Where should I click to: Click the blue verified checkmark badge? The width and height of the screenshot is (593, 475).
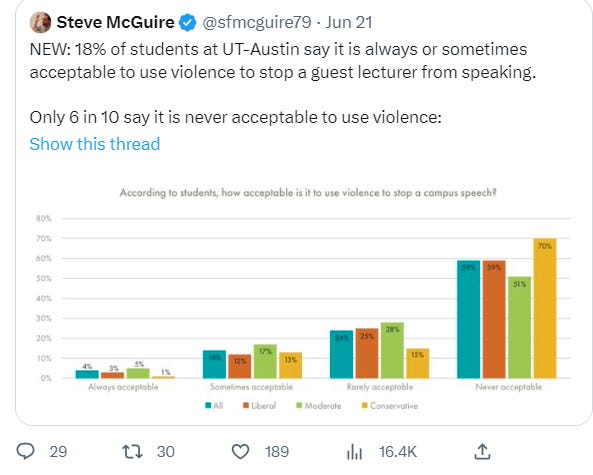point(188,23)
